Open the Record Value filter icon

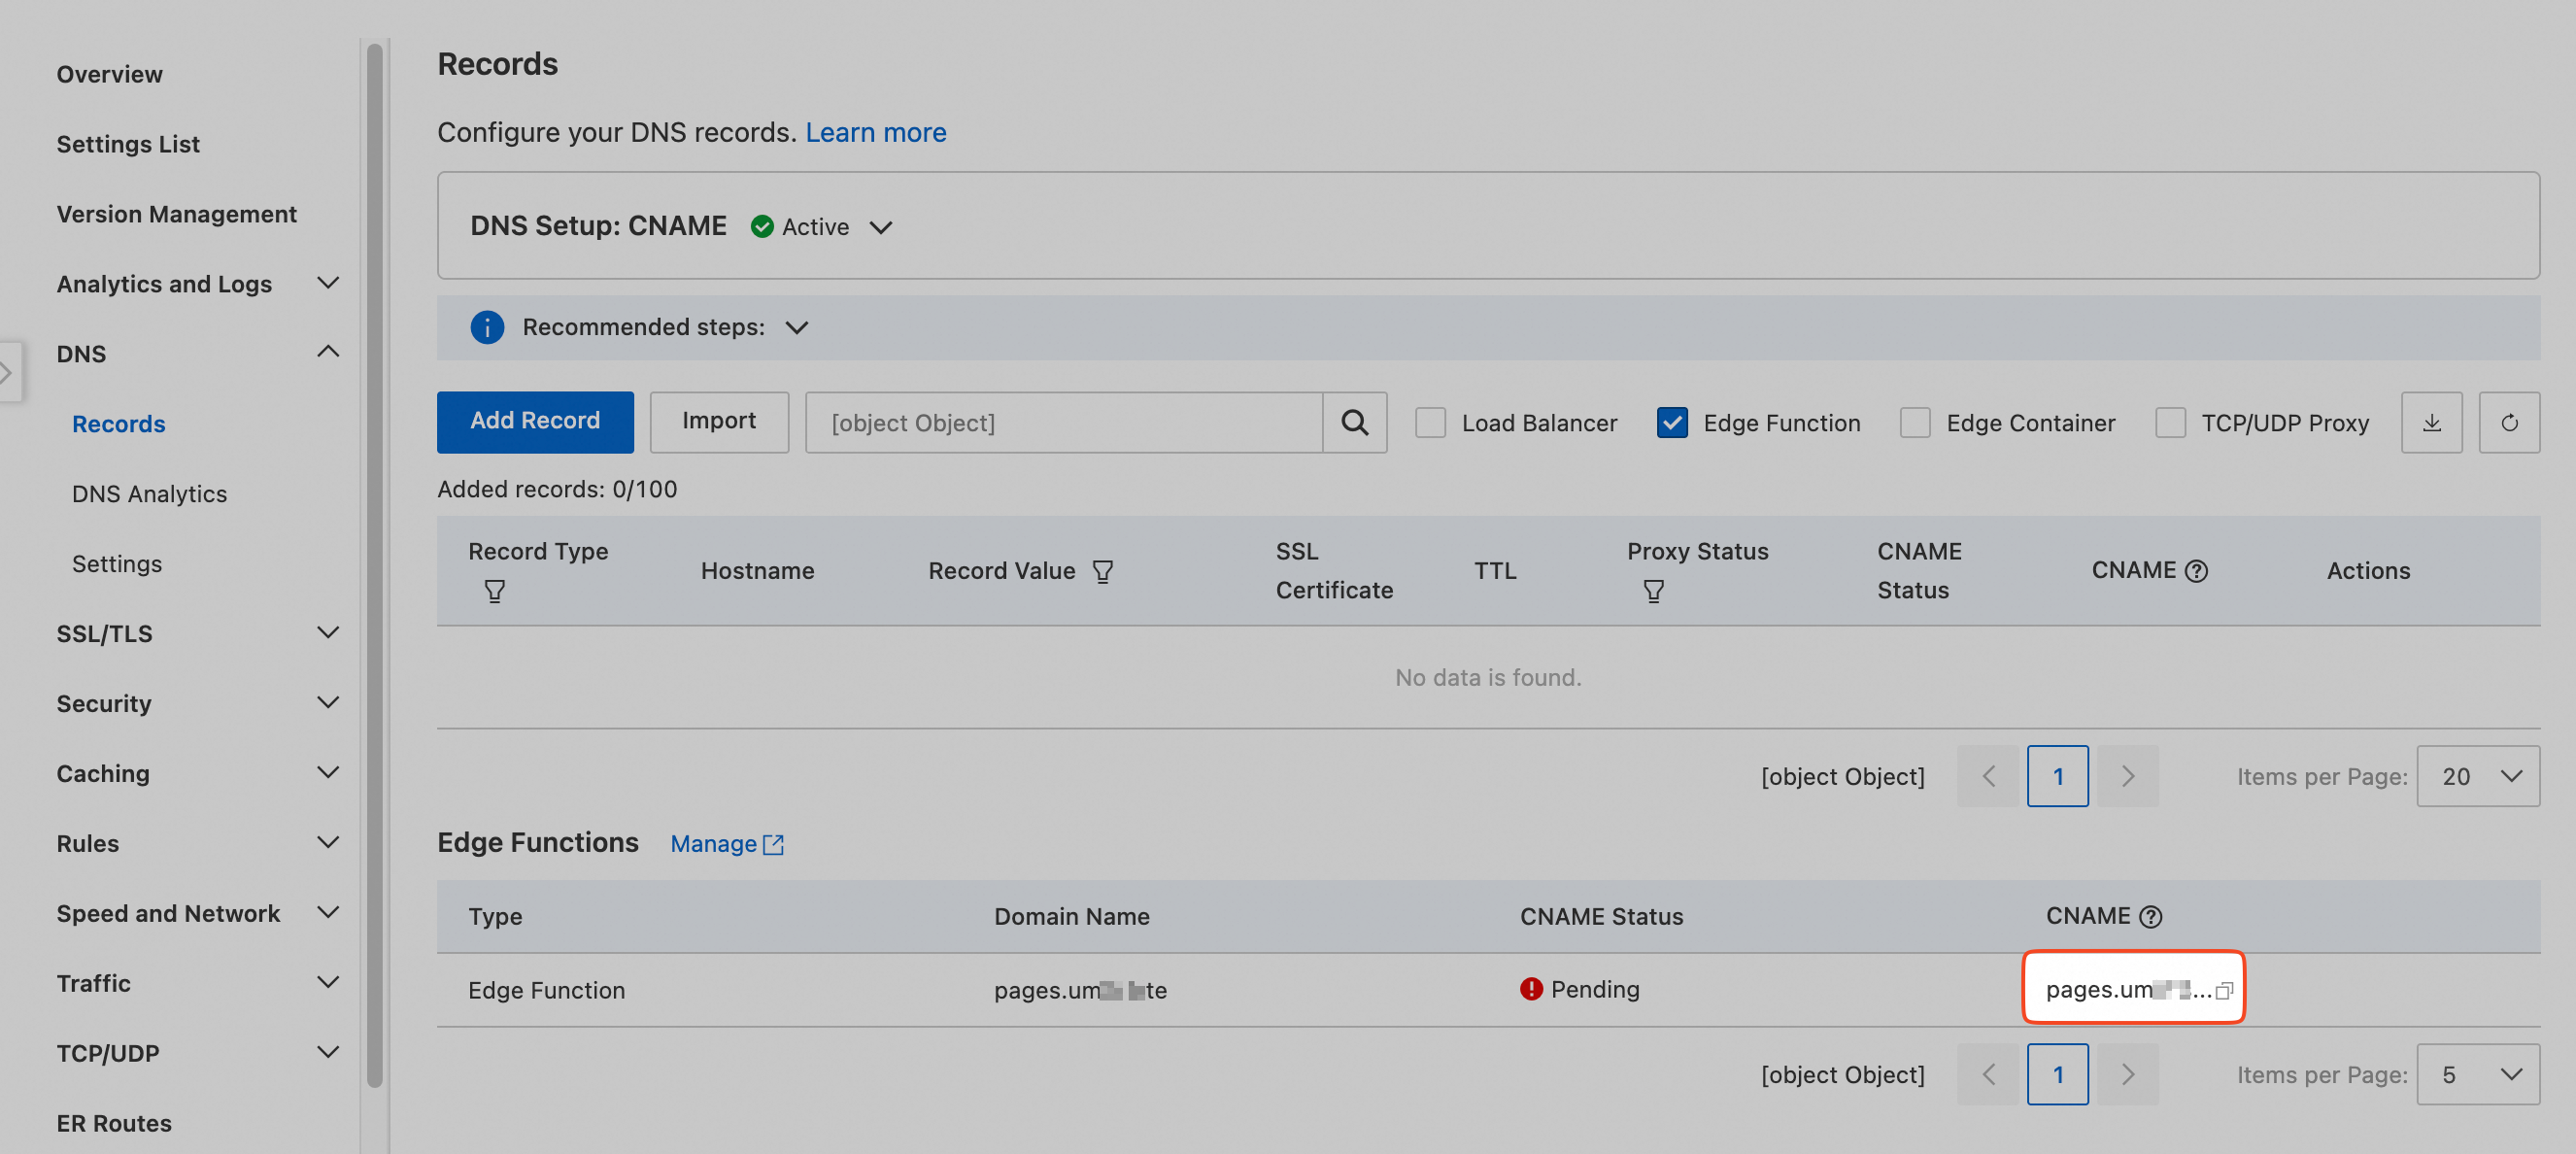[1102, 571]
